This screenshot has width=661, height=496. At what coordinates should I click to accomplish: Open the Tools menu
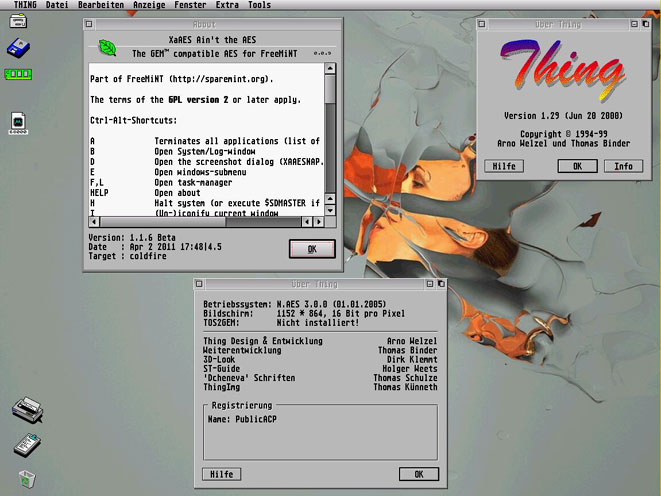coord(259,5)
